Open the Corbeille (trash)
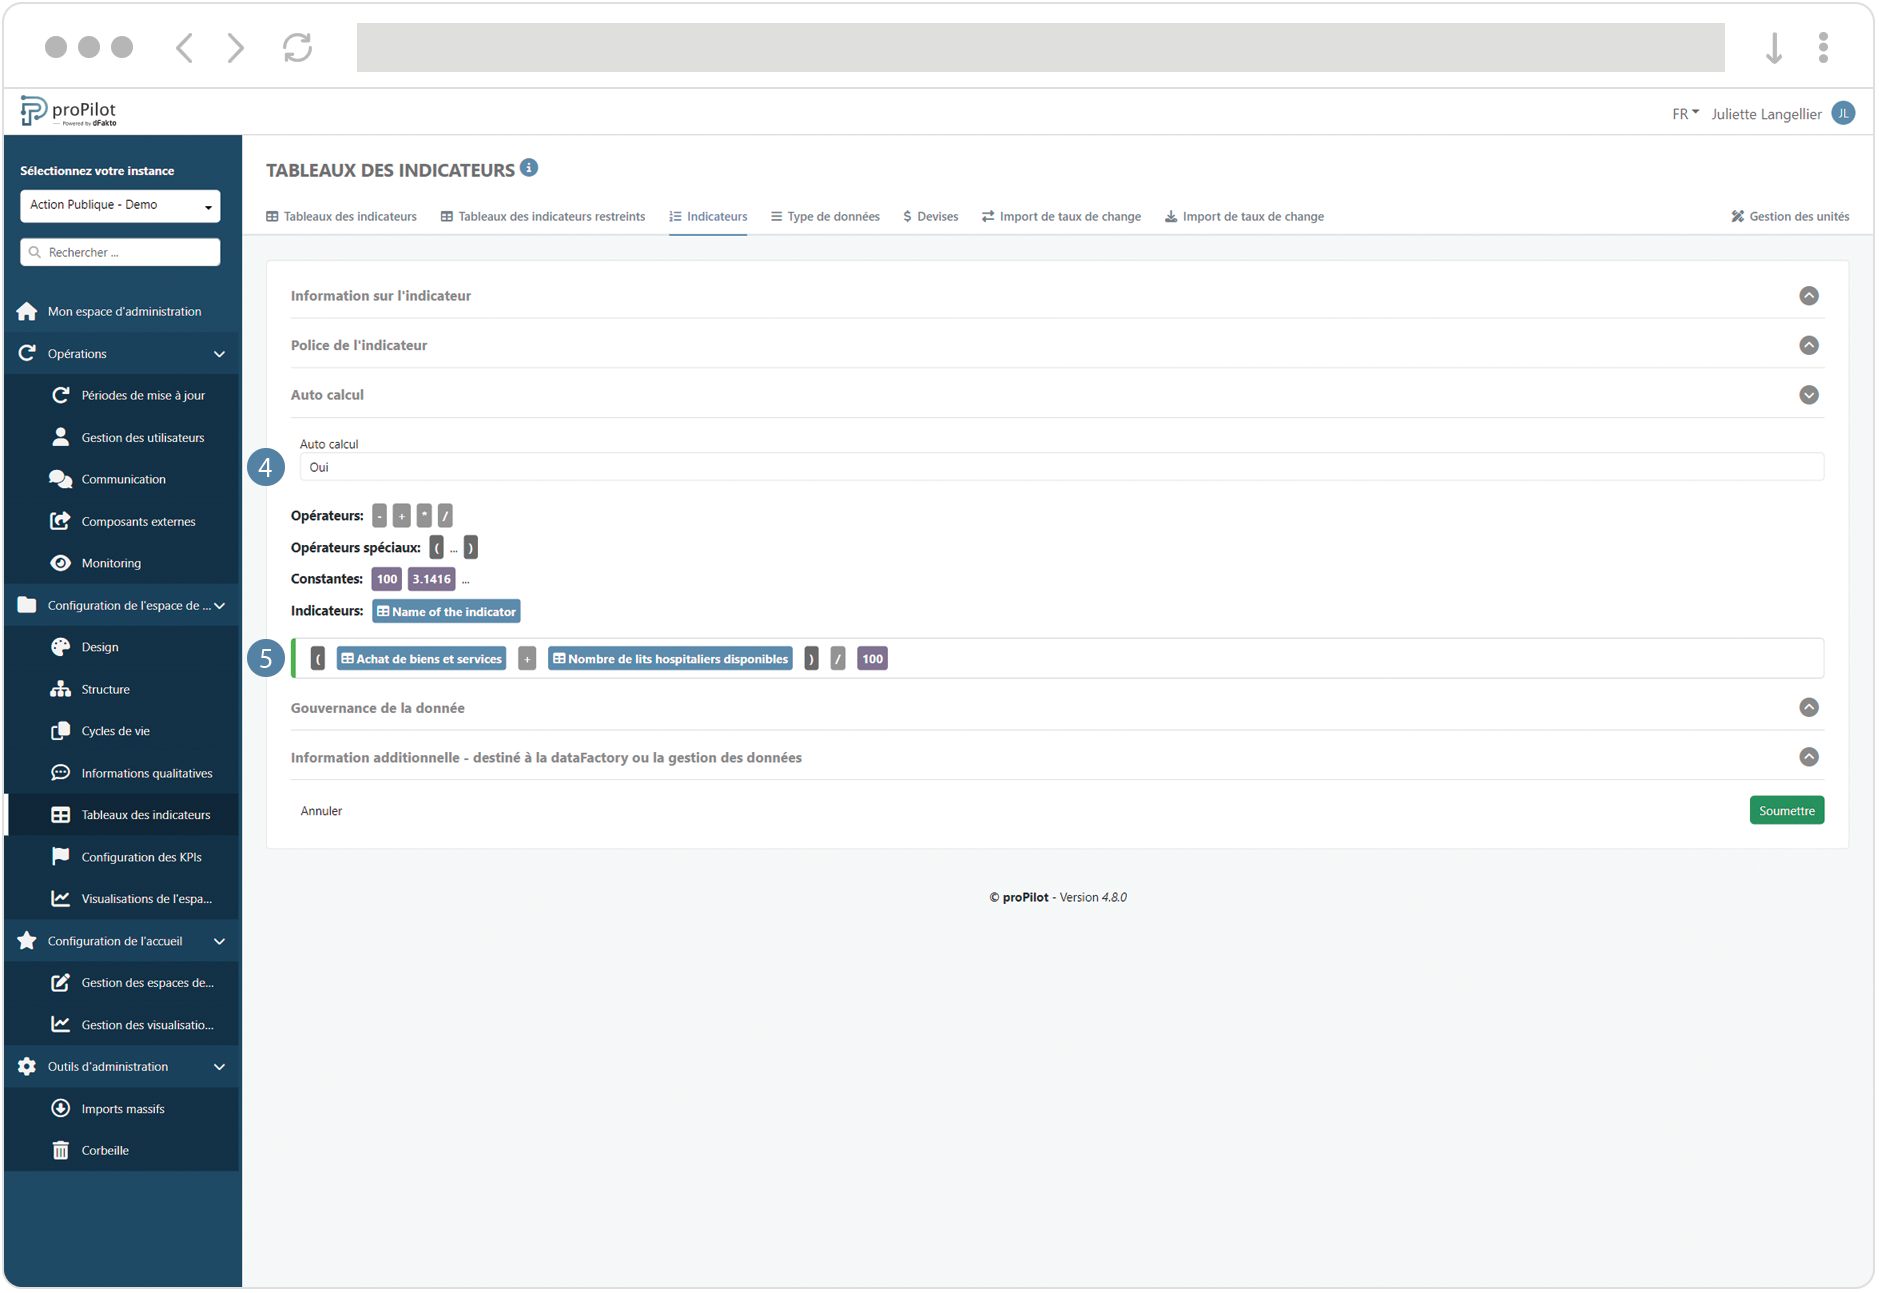1879x1293 pixels. tap(104, 1149)
